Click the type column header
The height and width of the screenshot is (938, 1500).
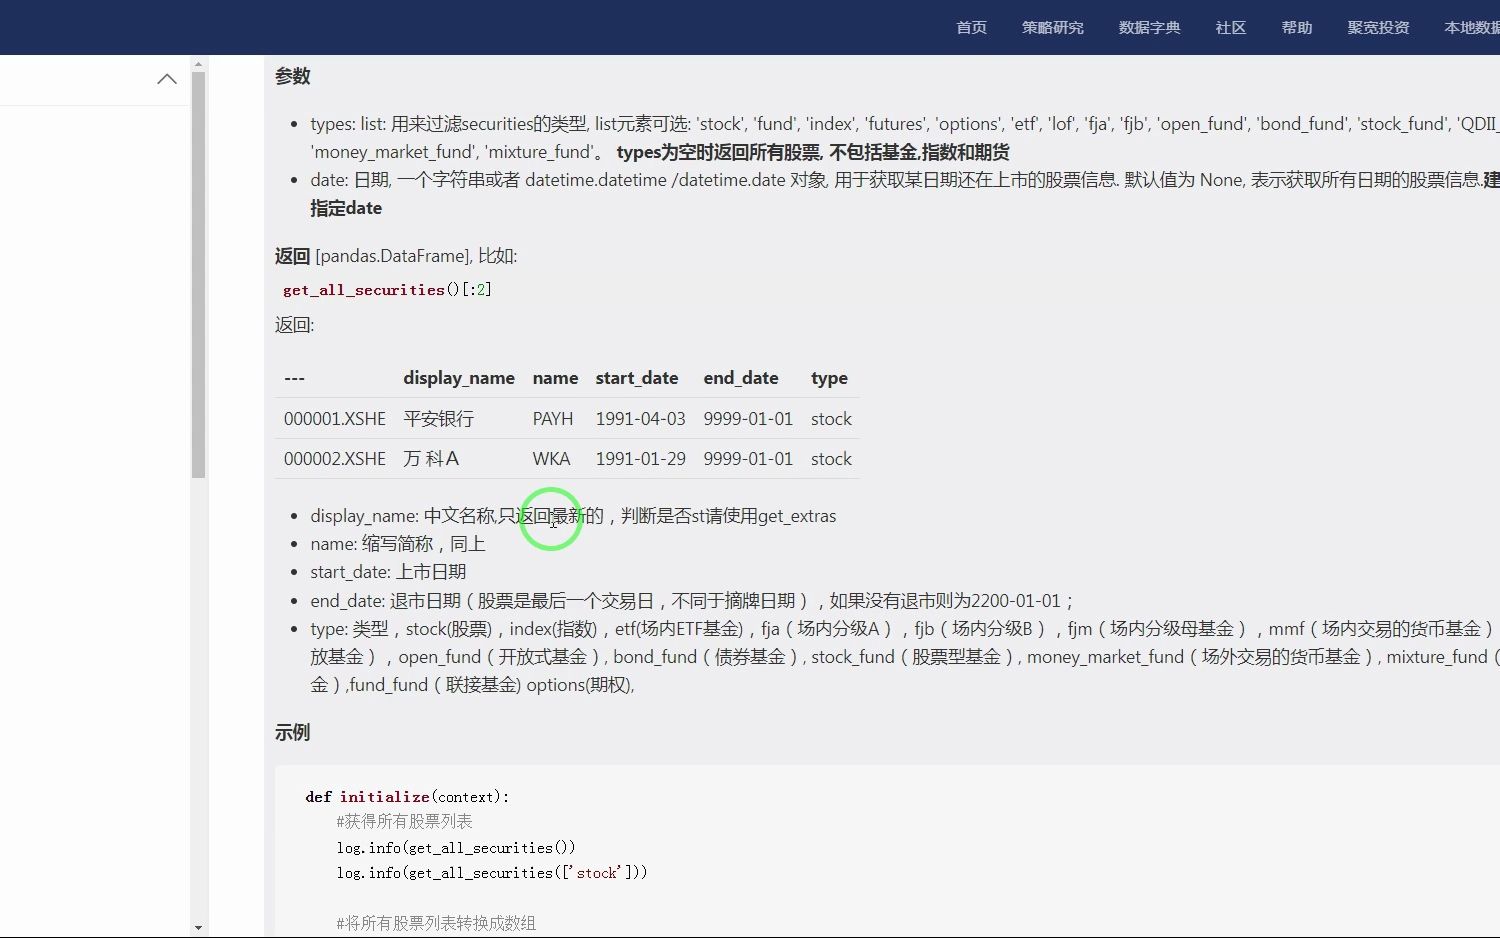point(829,378)
